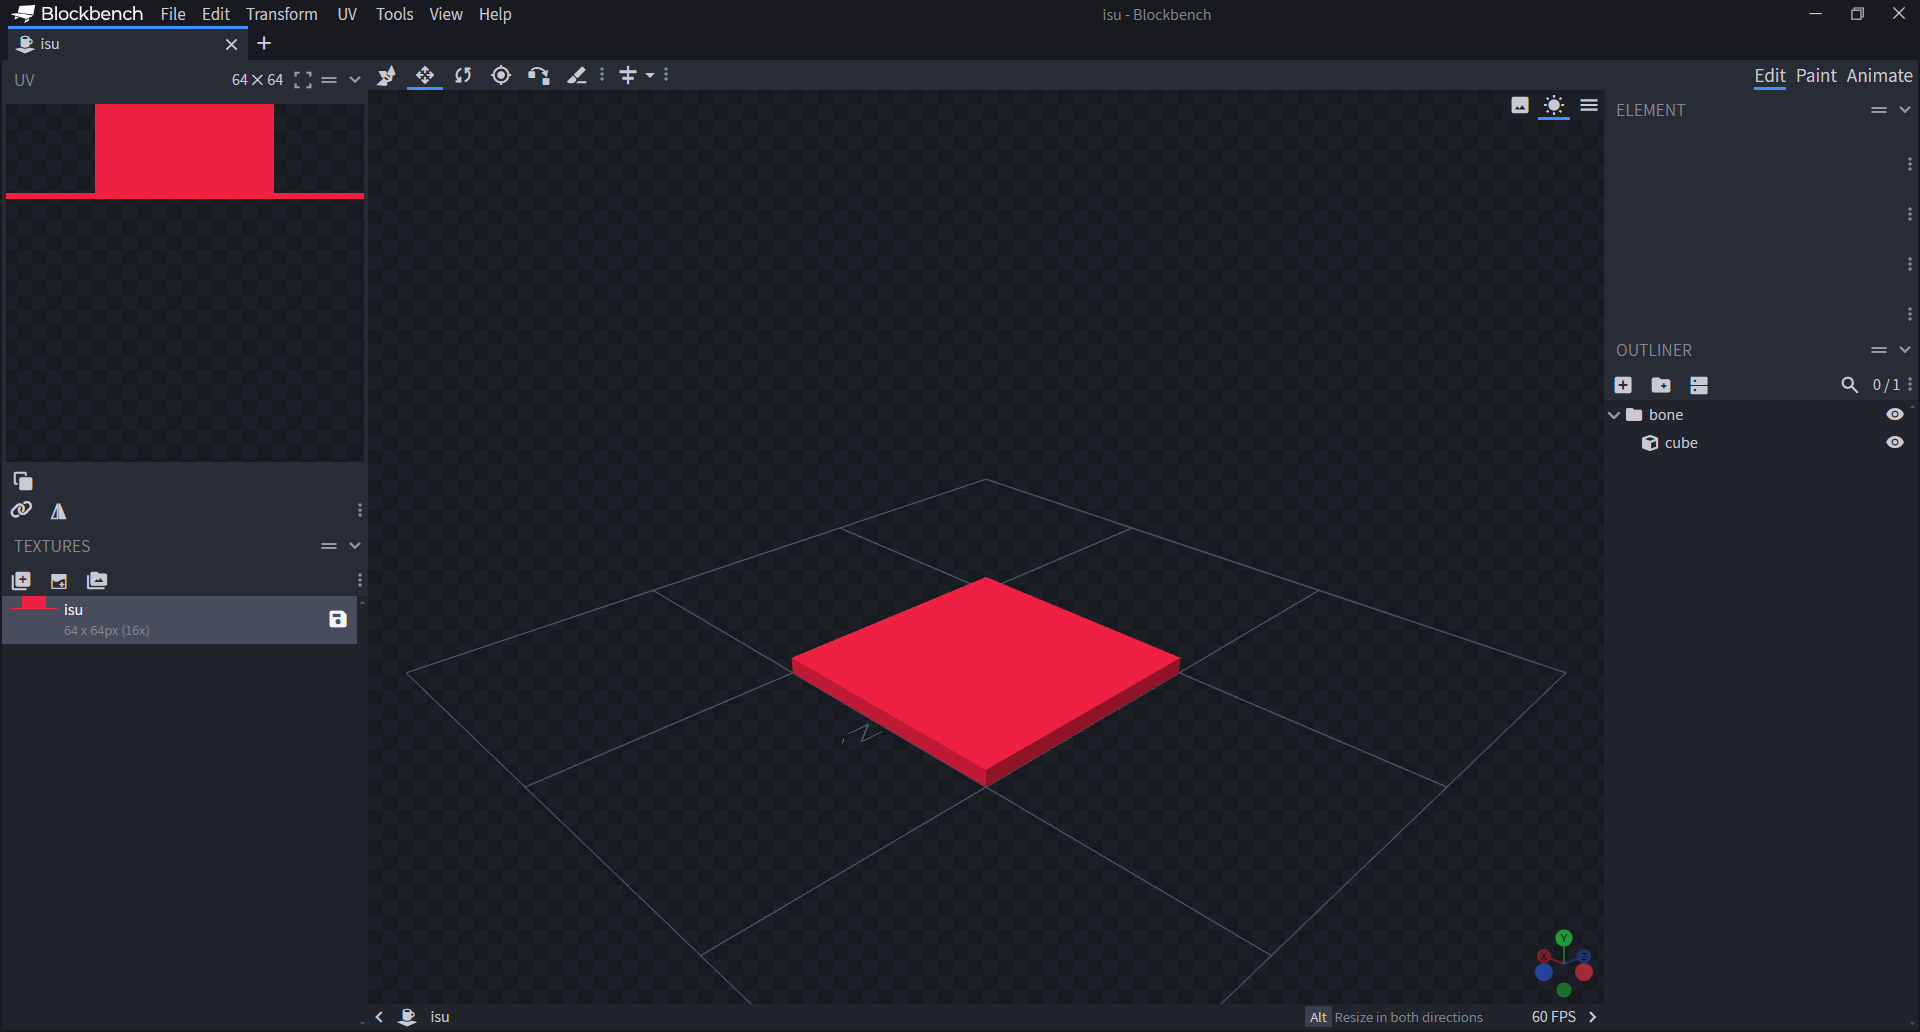
Task: Add a new cube in the Outliner
Action: click(x=1623, y=385)
